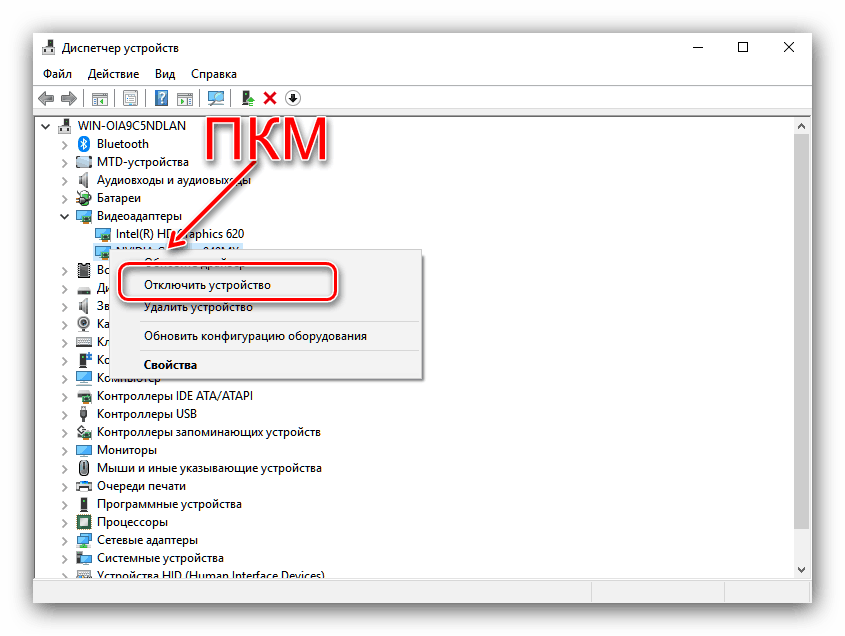Click the Системные устройства icon

point(84,558)
